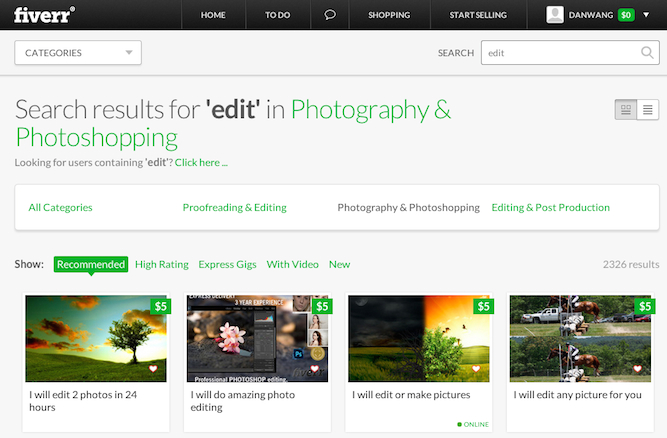Open 'I will edit any picture for you'
Image resolution: width=667 pixels, height=438 pixels.
click(577, 395)
